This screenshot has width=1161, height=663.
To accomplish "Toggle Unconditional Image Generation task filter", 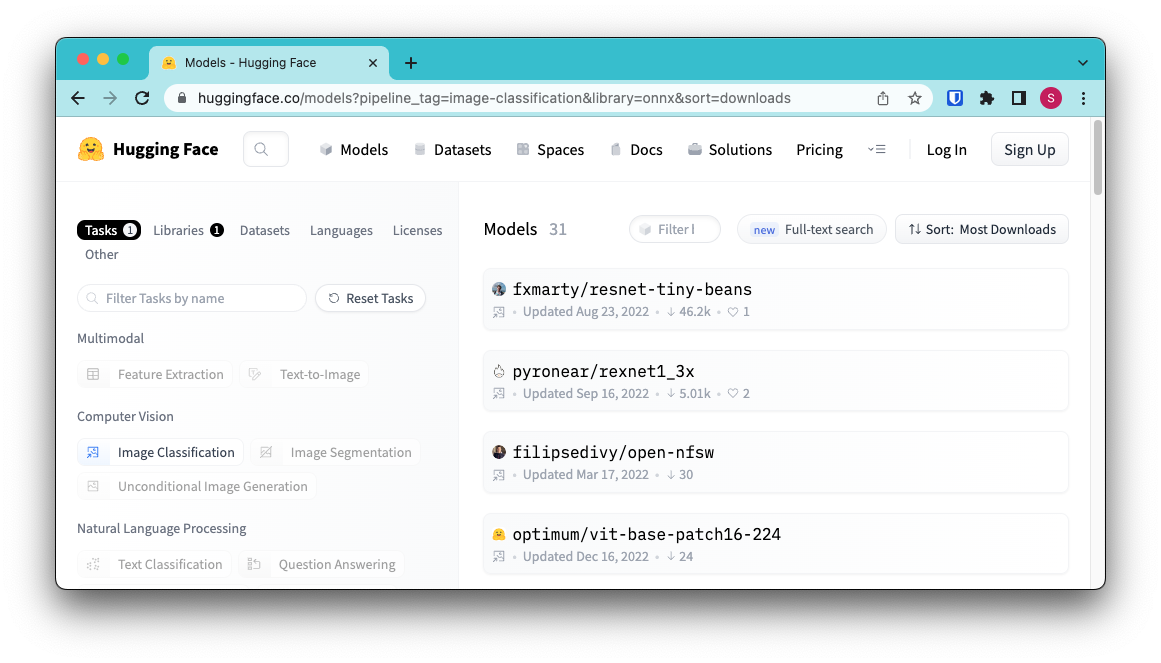I will (x=197, y=486).
